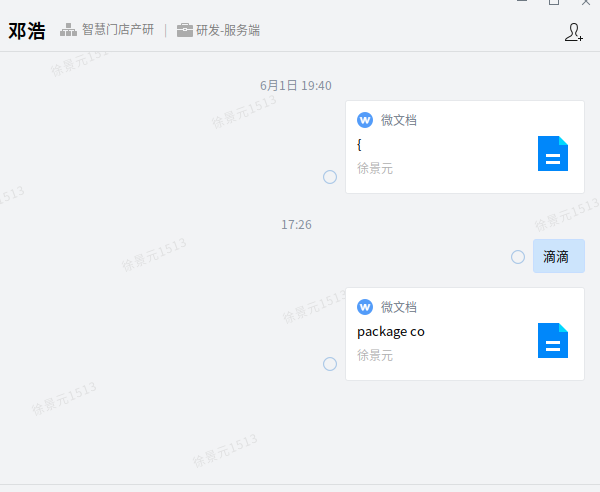Click the blue file icon in "package co" card
This screenshot has height=492, width=600.
point(552,340)
